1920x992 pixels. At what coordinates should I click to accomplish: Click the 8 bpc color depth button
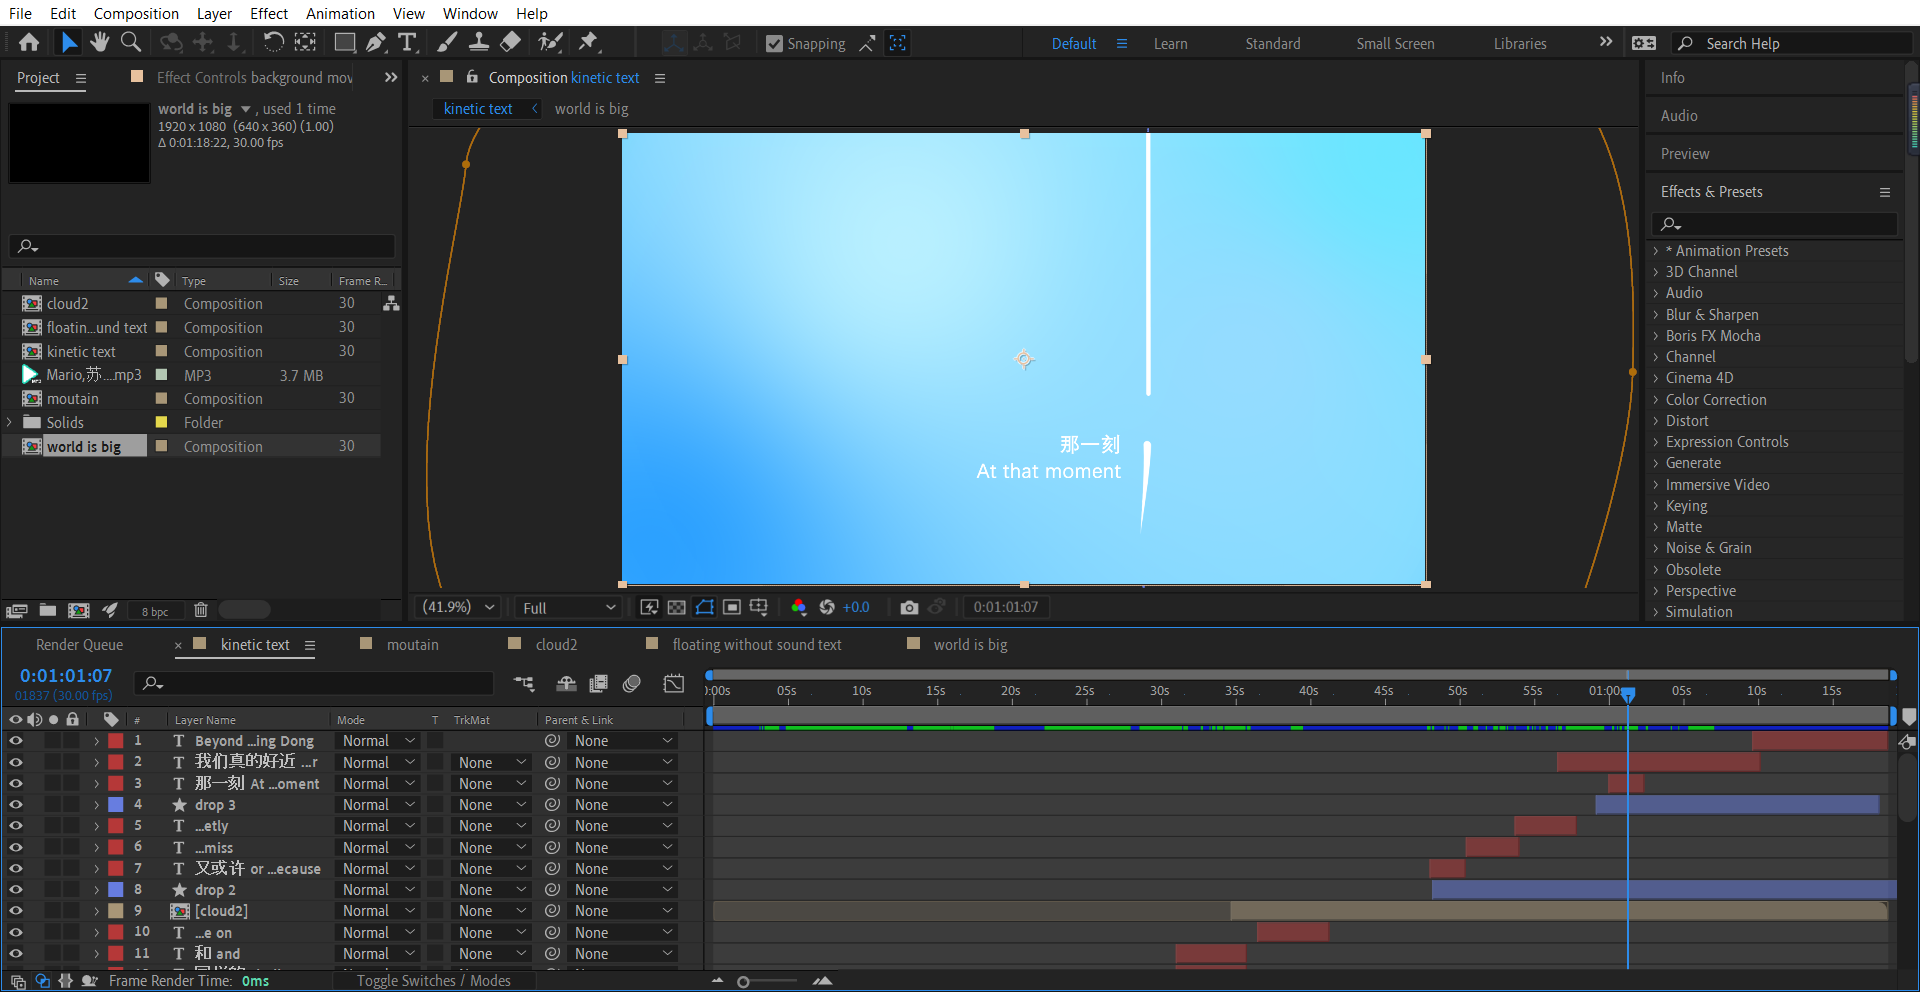pyautogui.click(x=155, y=611)
